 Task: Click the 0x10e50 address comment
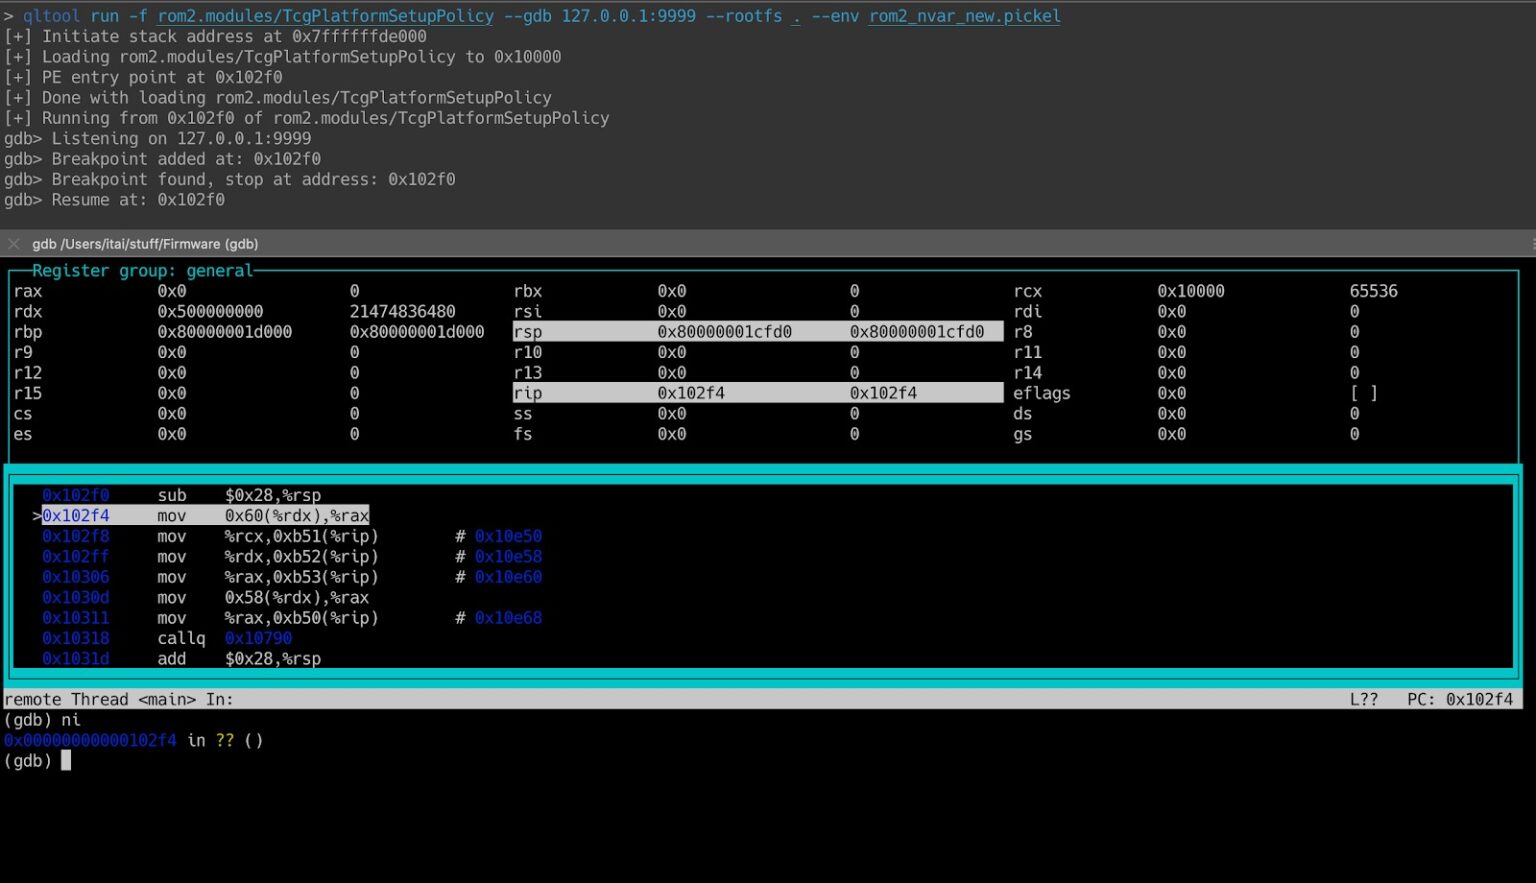508,536
